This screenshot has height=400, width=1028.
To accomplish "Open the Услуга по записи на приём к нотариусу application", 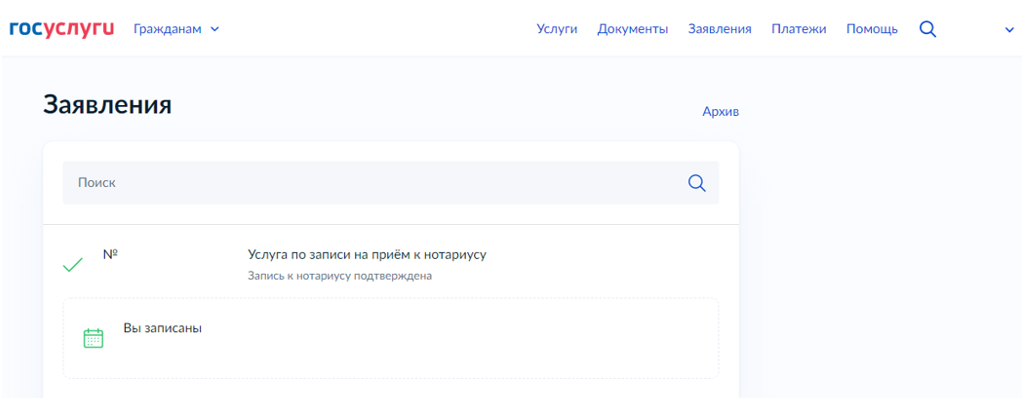I will coord(367,254).
